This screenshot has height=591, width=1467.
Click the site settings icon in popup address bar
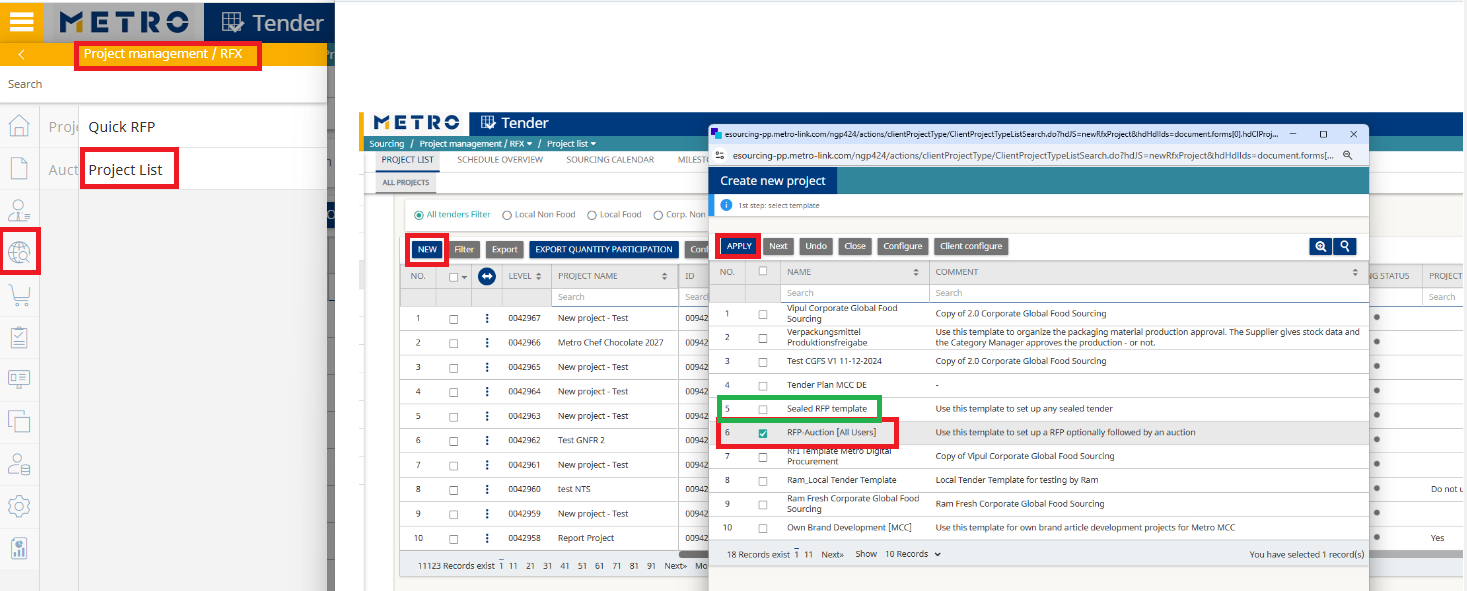721,156
